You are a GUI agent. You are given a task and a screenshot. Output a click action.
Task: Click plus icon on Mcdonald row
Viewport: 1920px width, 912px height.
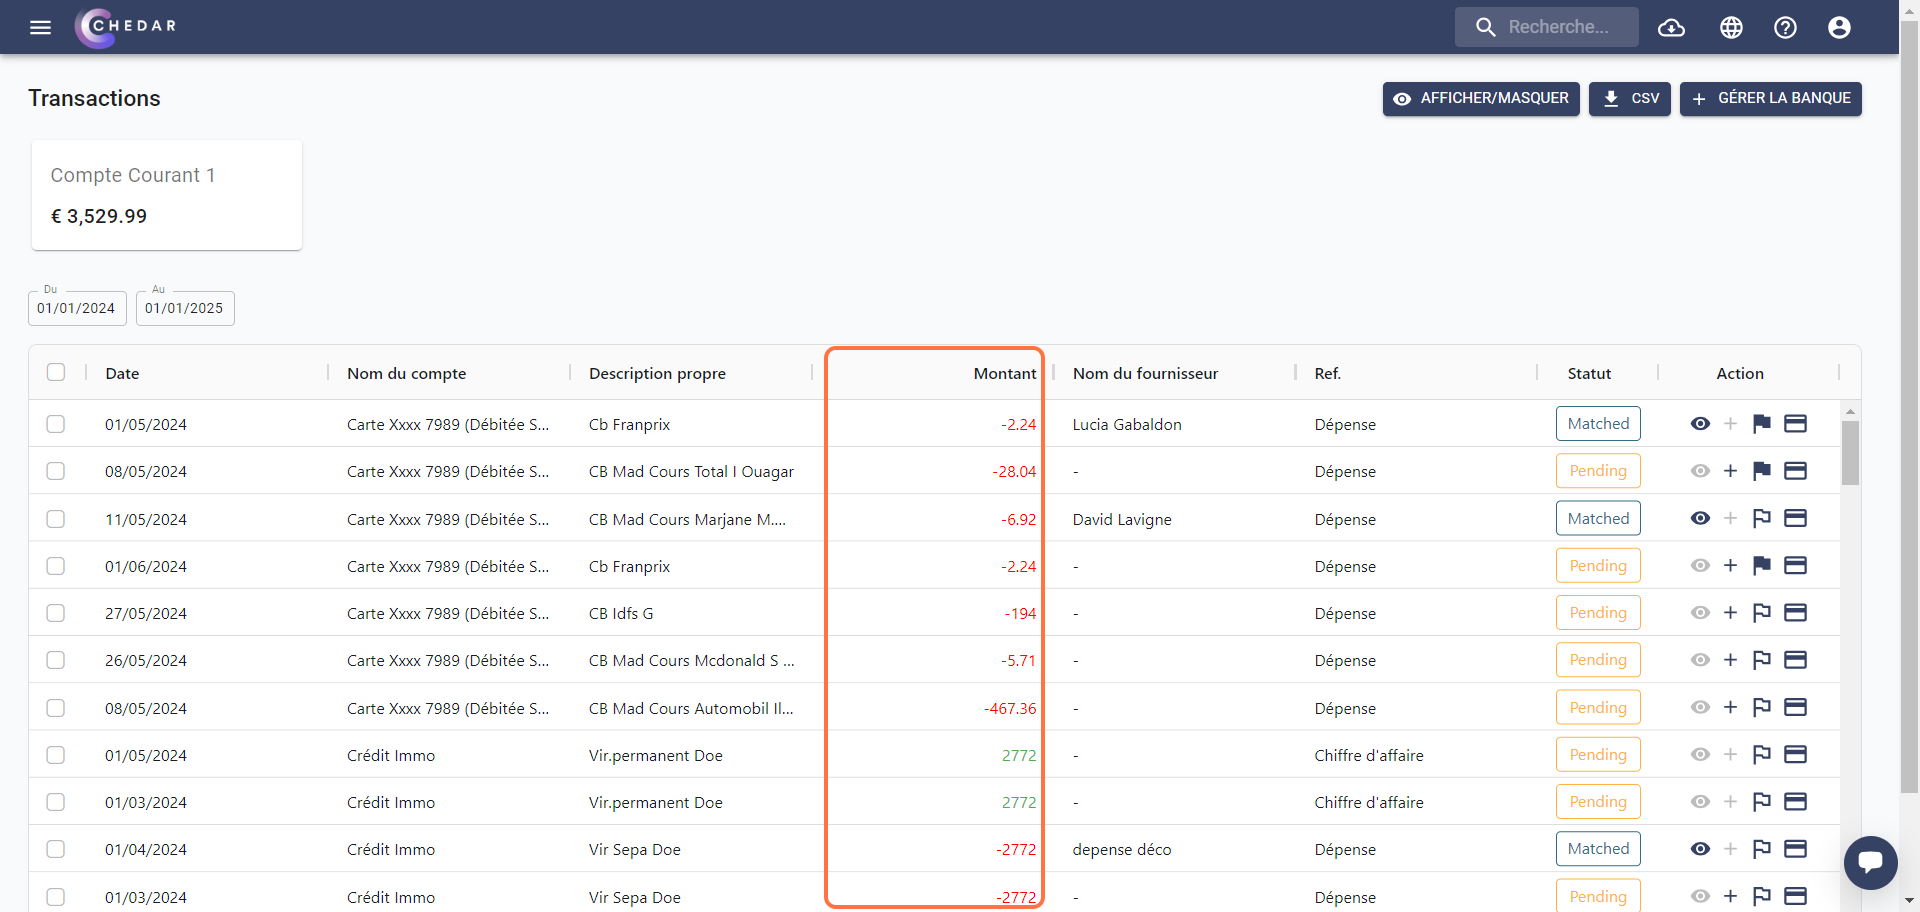coord(1730,660)
